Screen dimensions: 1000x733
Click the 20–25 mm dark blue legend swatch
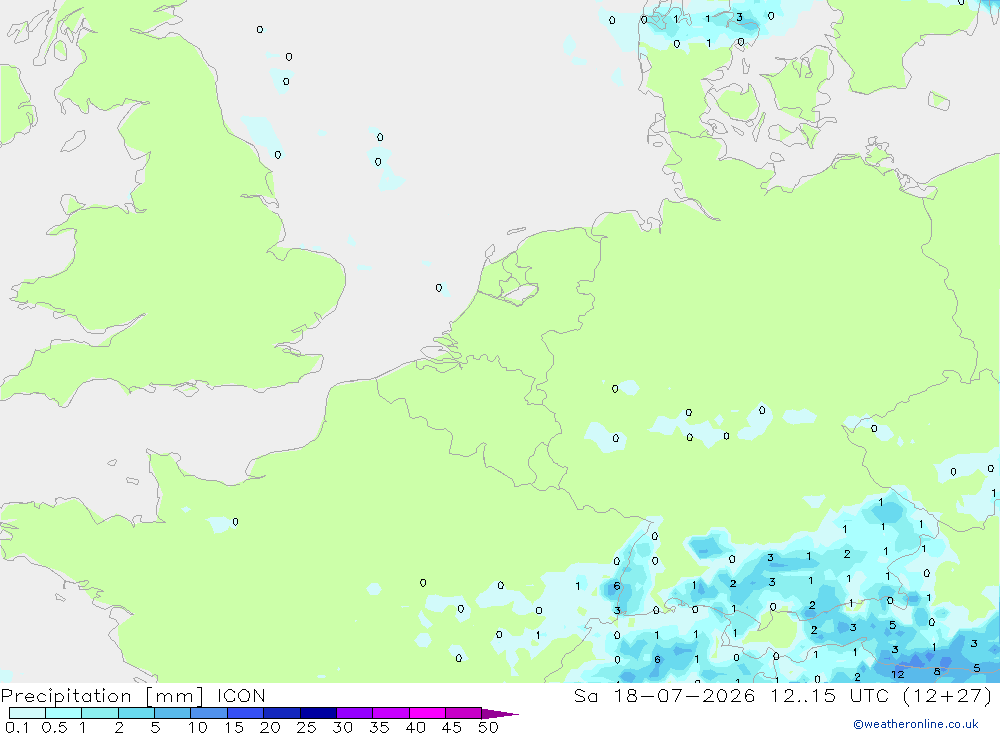pos(281,713)
